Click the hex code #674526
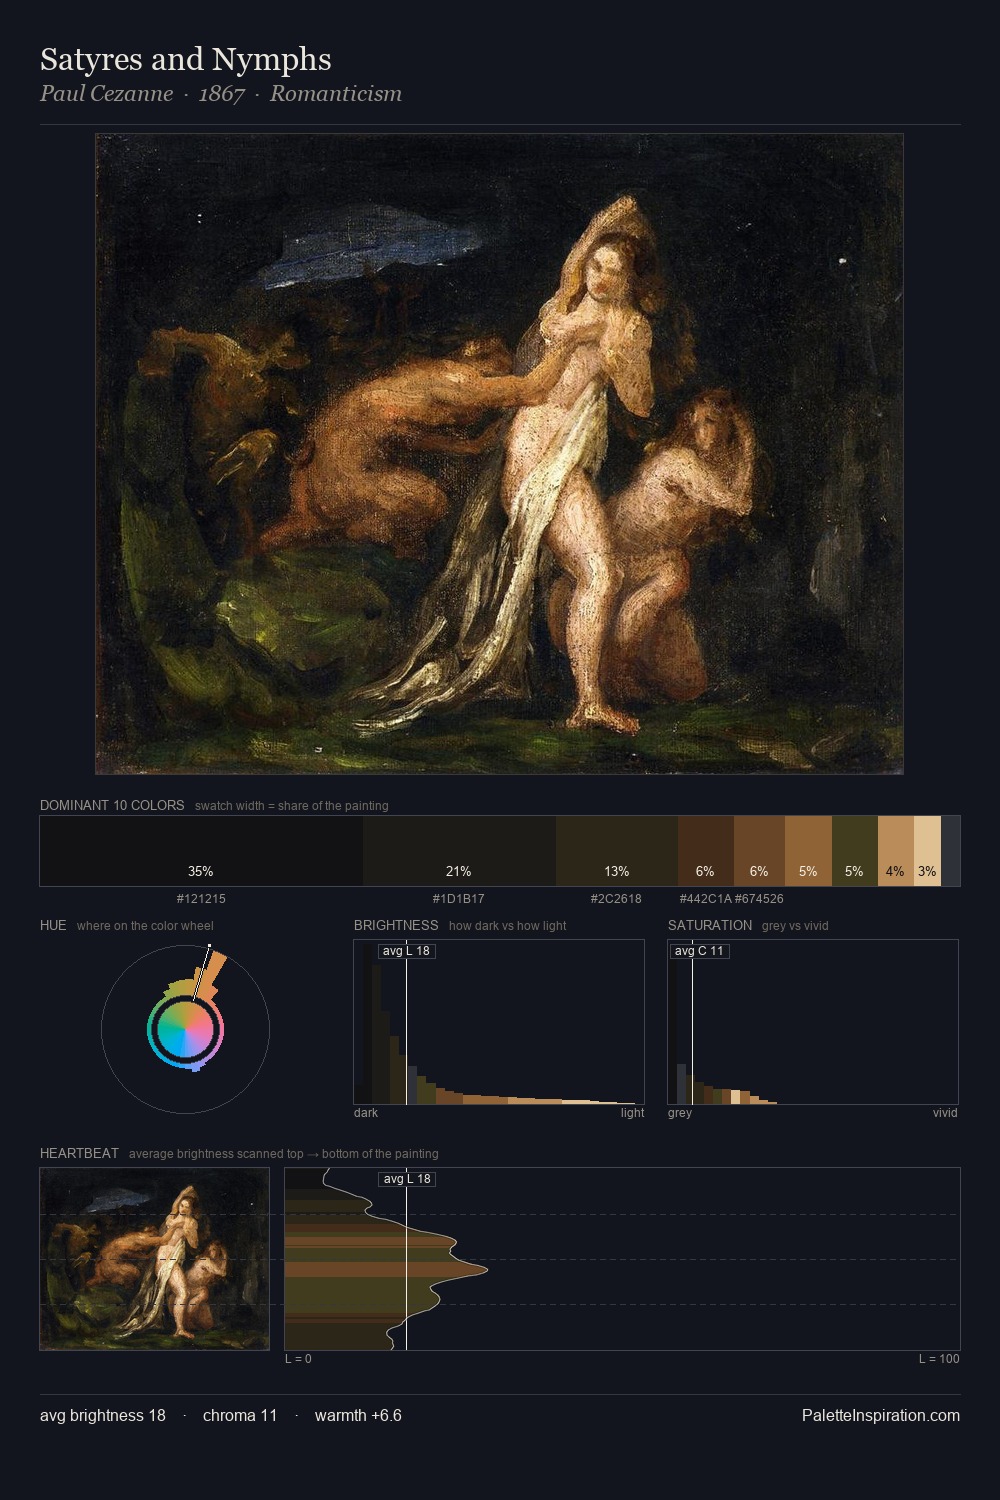The width and height of the screenshot is (1000, 1500). pyautogui.click(x=759, y=899)
